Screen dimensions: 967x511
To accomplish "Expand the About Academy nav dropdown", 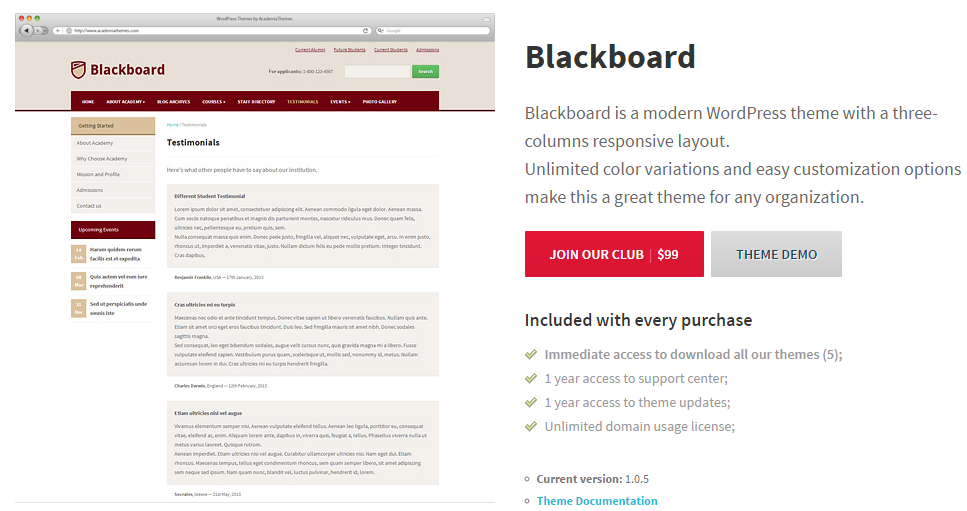I will (x=125, y=102).
